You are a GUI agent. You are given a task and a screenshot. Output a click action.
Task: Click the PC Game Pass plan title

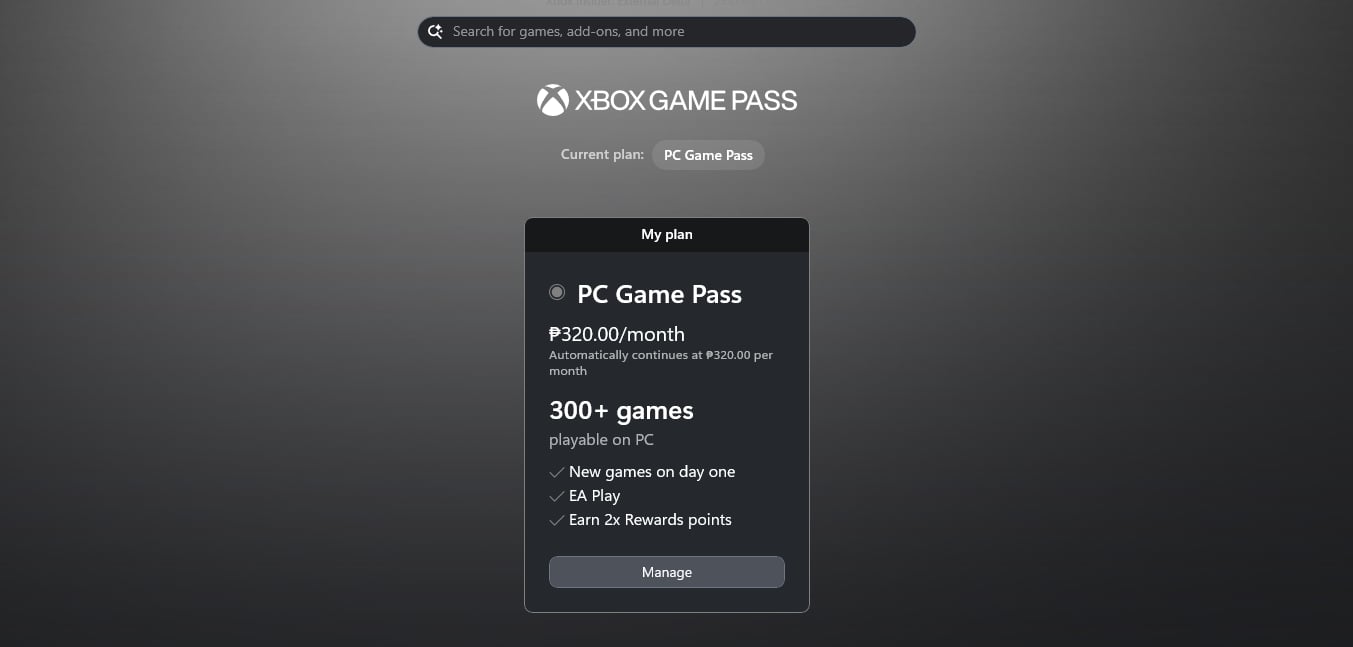tap(660, 294)
